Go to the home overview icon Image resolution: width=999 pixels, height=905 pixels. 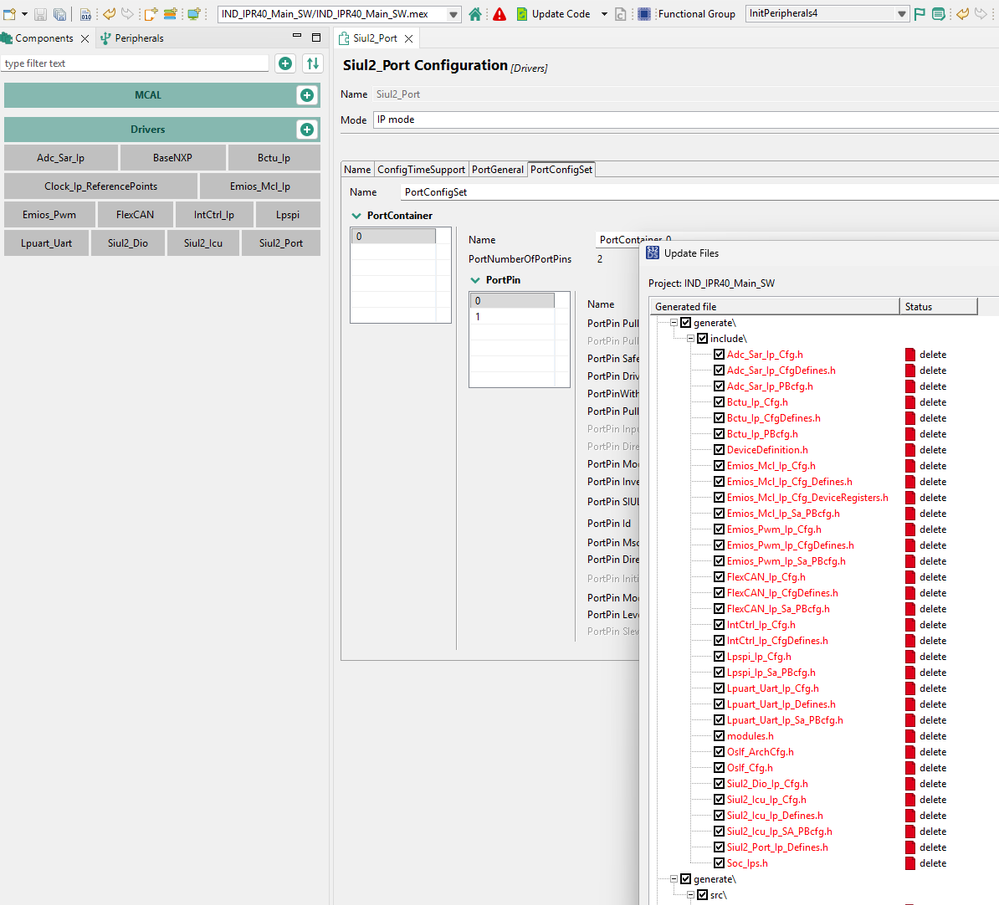(475, 13)
